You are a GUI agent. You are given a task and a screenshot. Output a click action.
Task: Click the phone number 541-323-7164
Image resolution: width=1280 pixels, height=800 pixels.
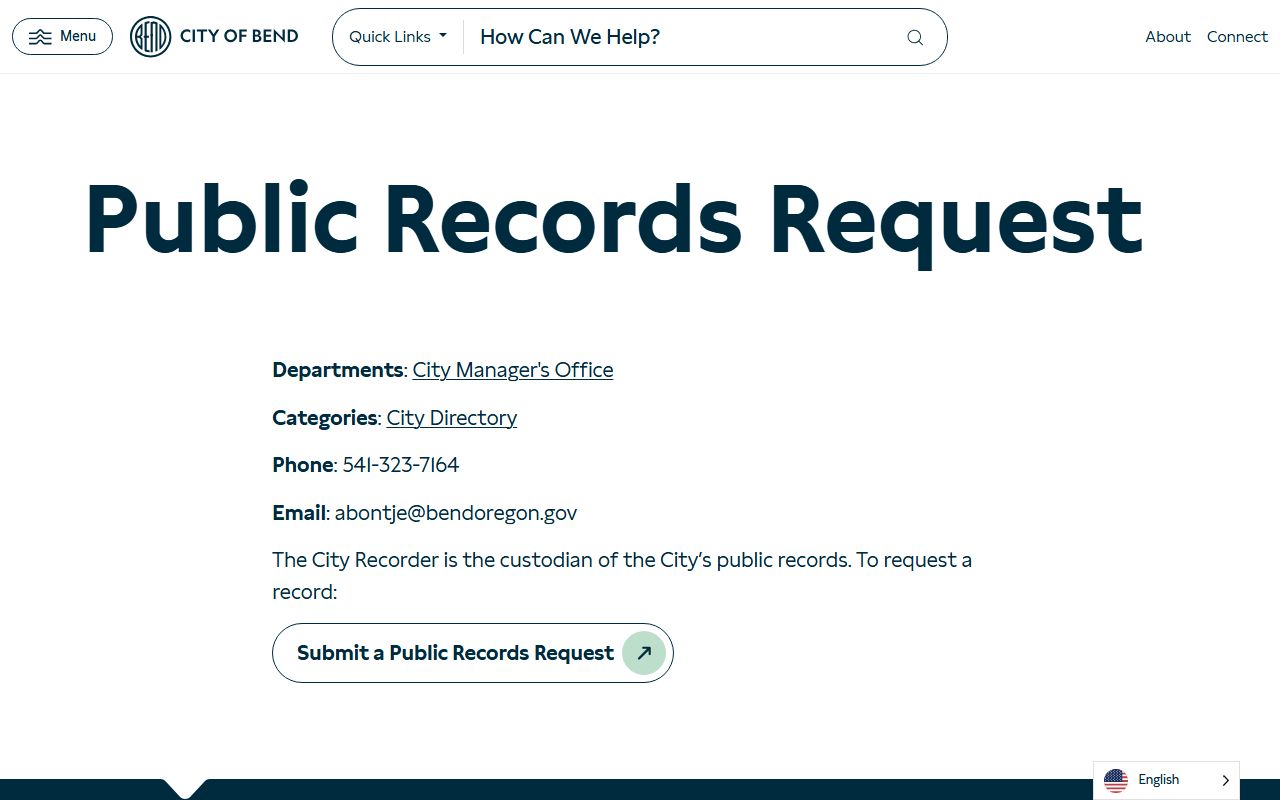tap(401, 465)
